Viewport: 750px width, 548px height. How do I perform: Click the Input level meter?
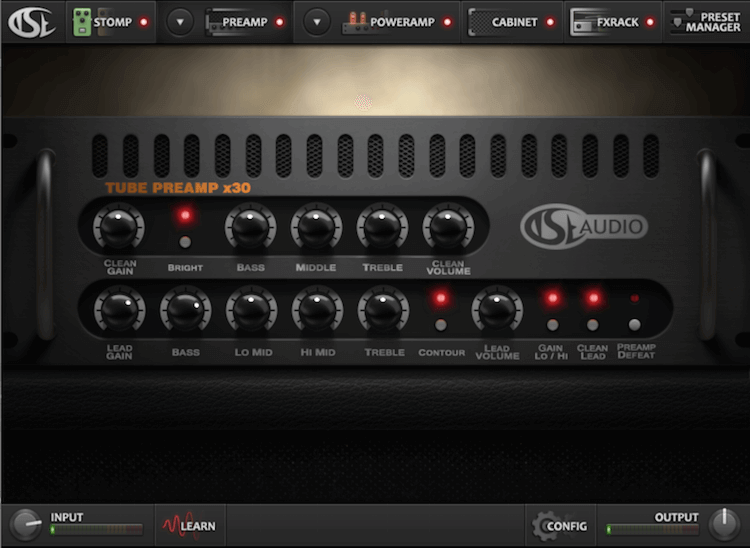pyautogui.click(x=97, y=529)
